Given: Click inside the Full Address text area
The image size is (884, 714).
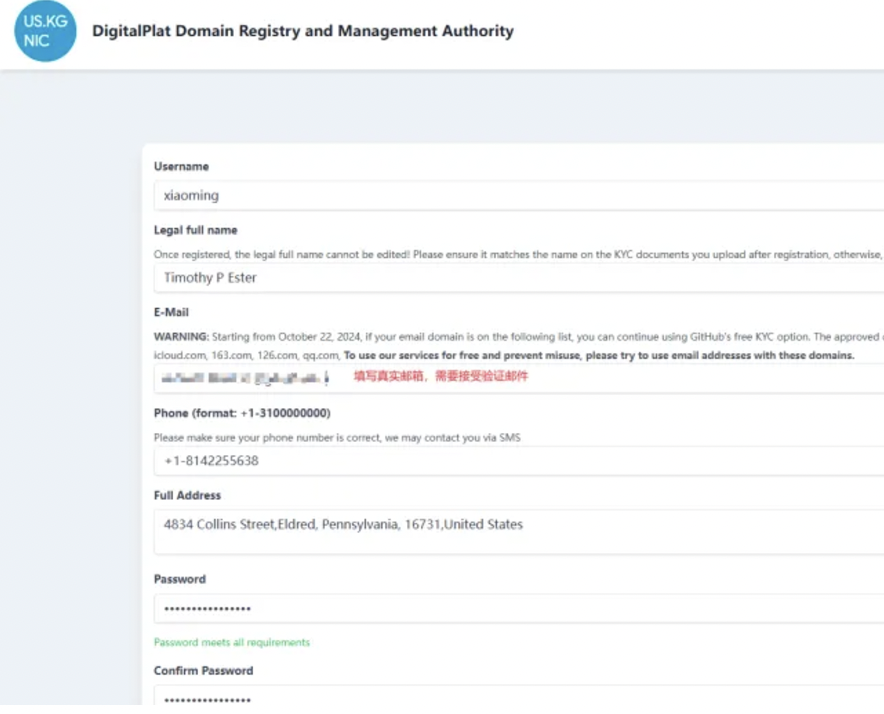Looking at the screenshot, I should tap(519, 532).
